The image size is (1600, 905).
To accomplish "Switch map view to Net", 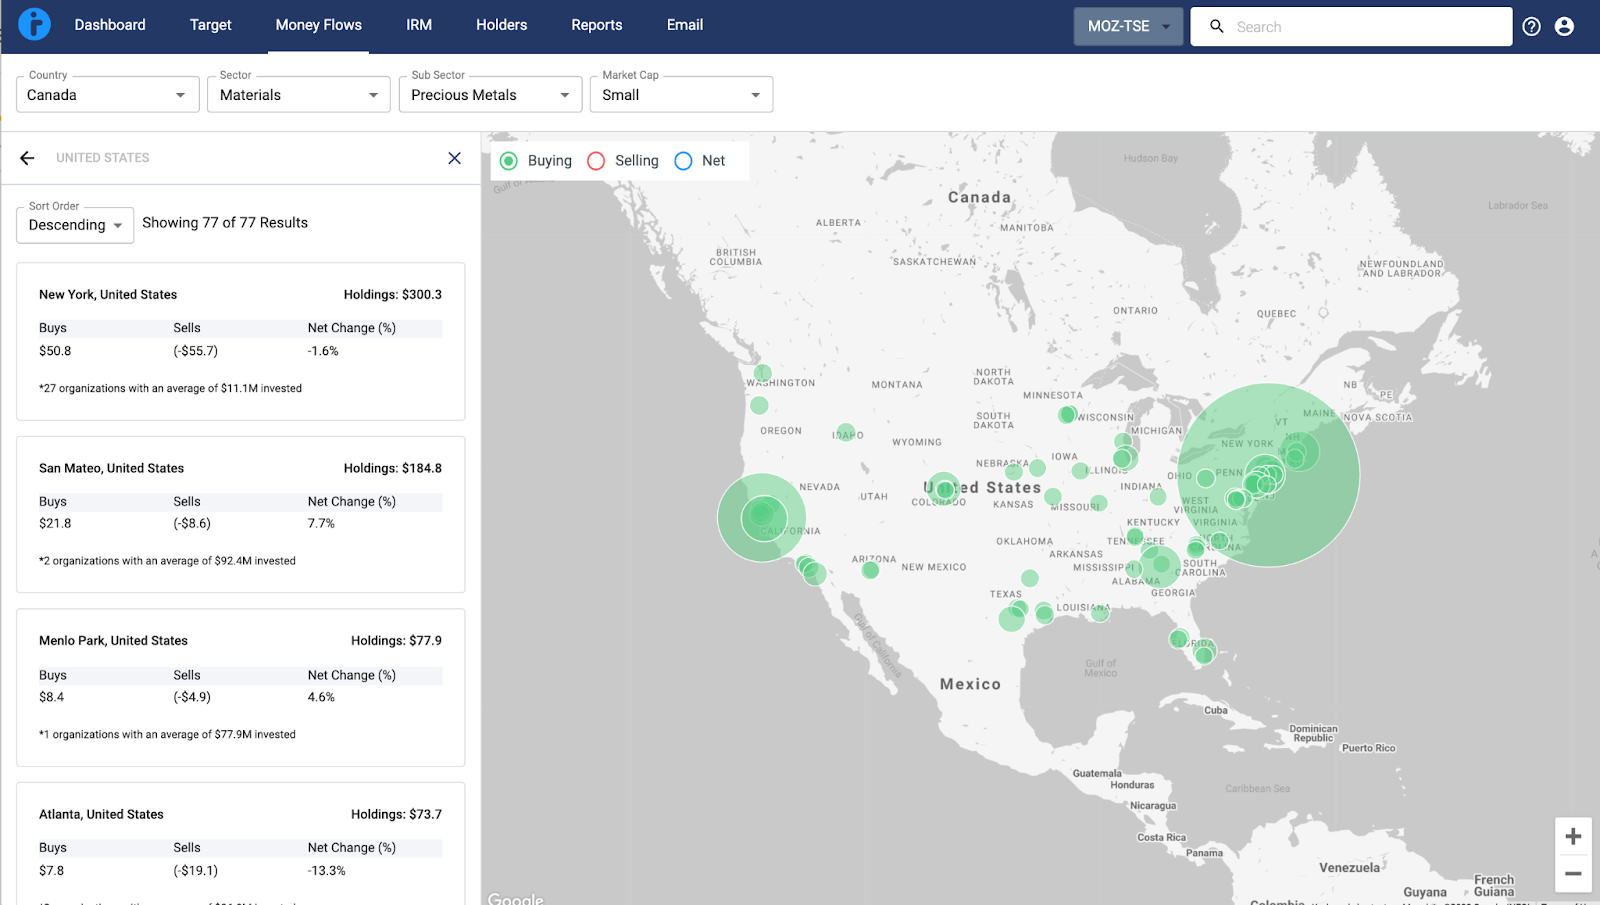I will tap(683, 160).
